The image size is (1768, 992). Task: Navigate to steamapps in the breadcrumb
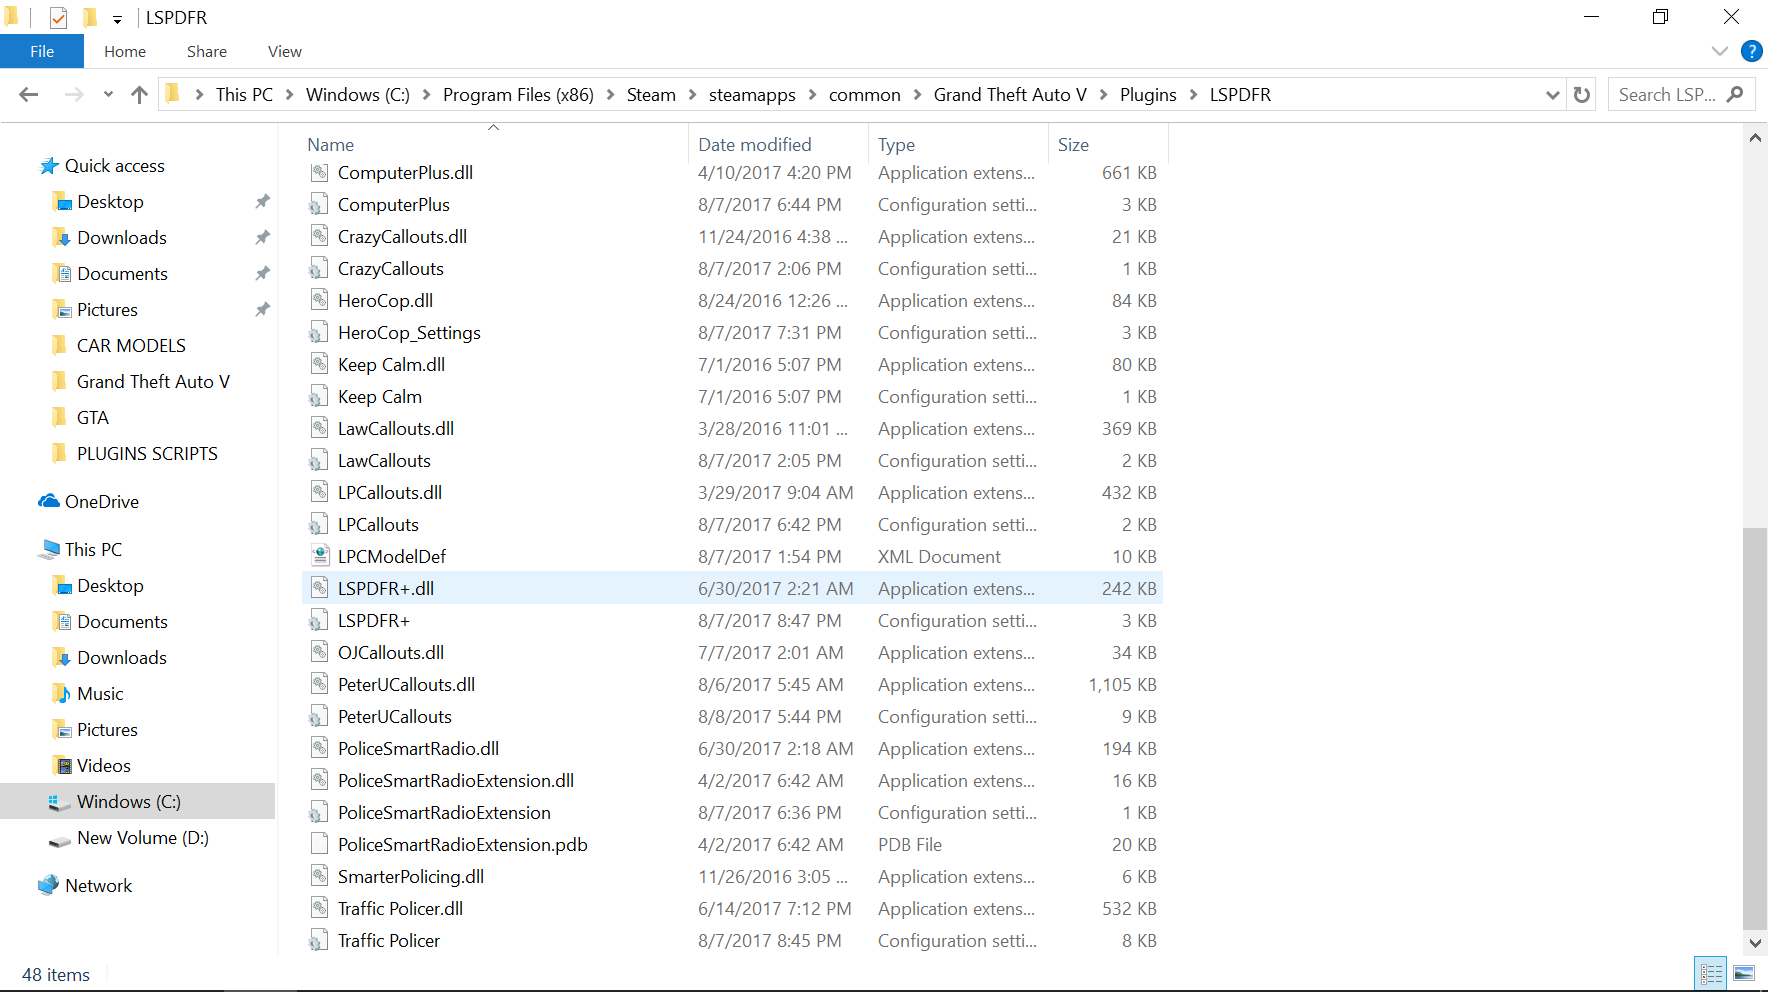coord(752,95)
